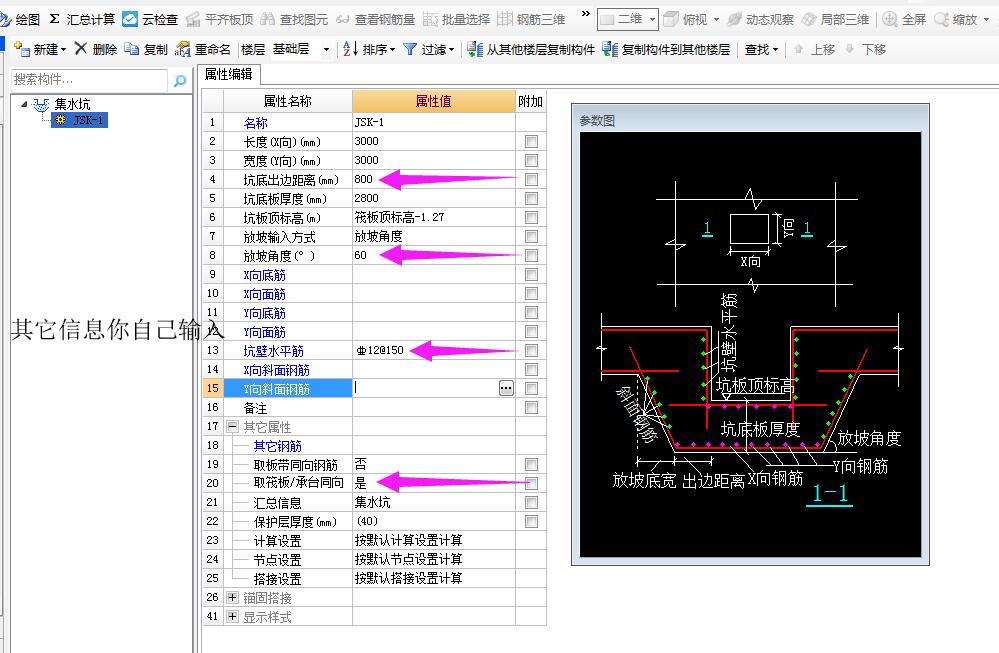Open the 局部三维 tool
The width and height of the screenshot is (999, 653).
tap(835, 20)
